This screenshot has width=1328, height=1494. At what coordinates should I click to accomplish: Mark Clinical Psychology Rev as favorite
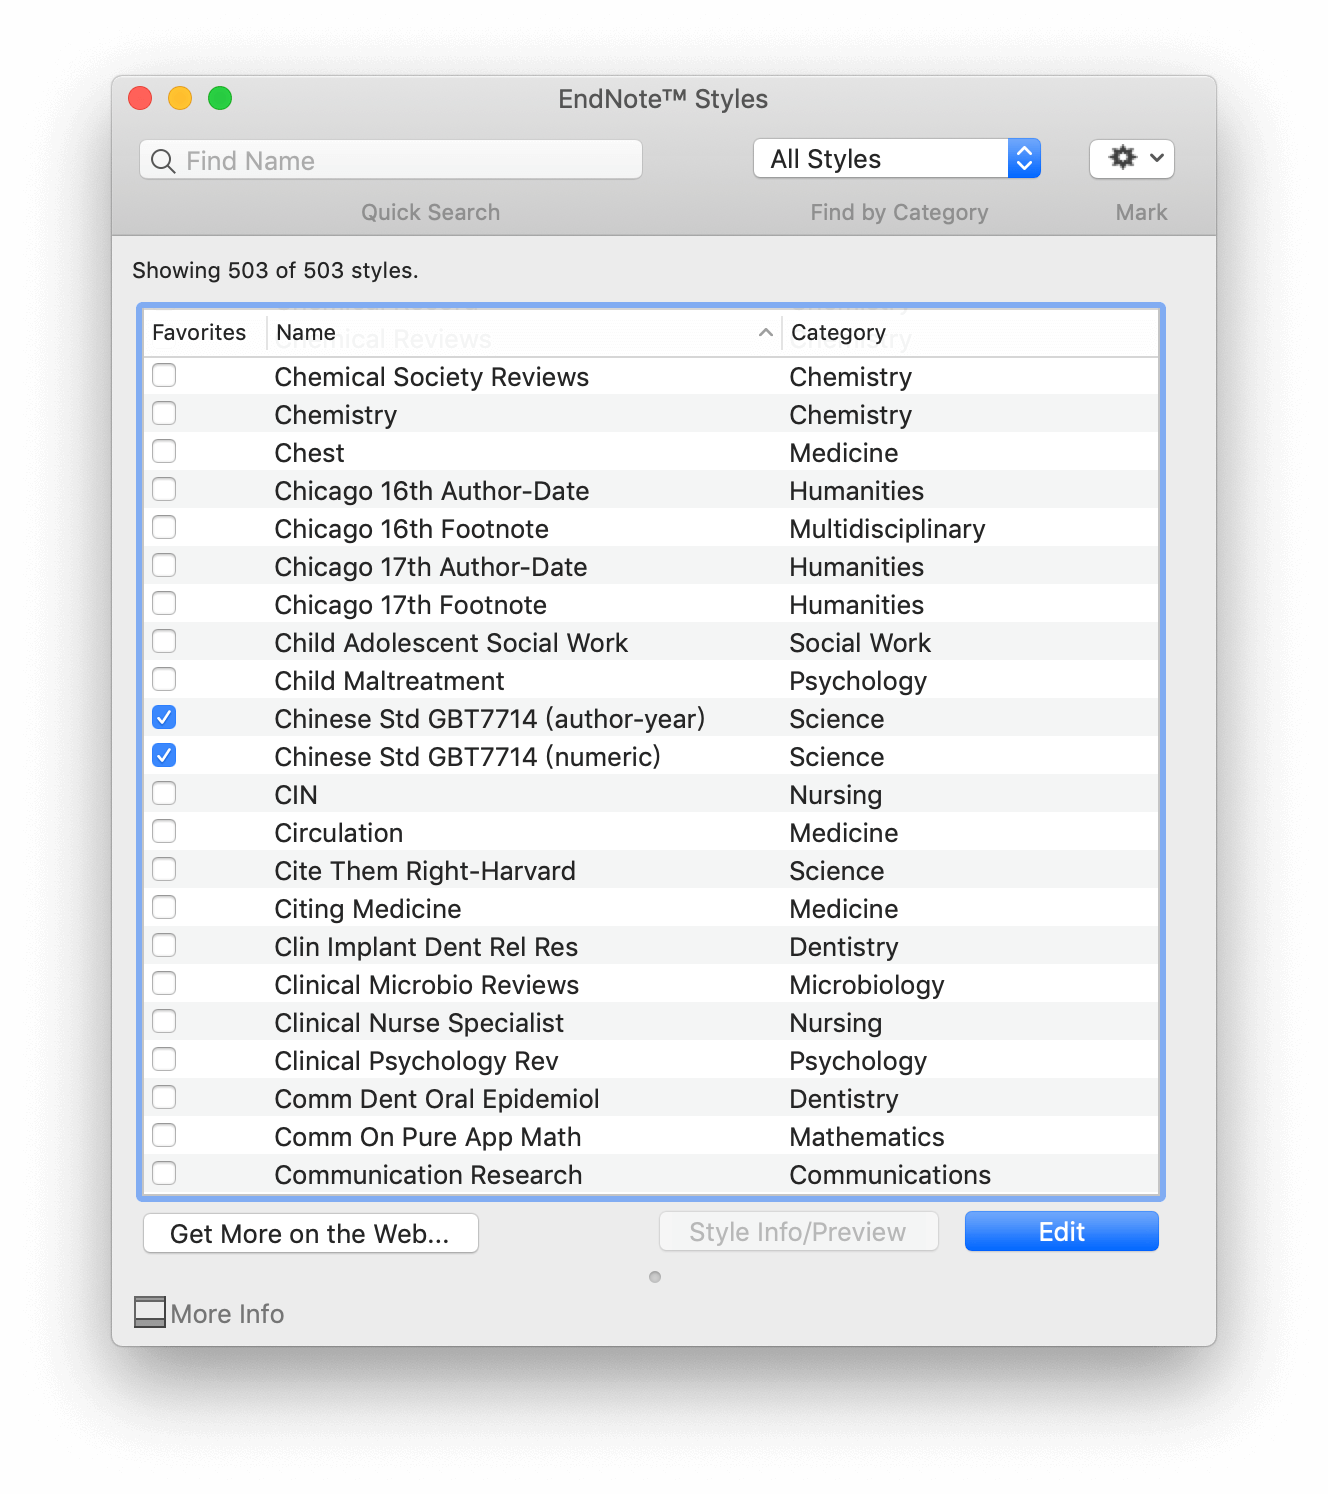tap(164, 1059)
